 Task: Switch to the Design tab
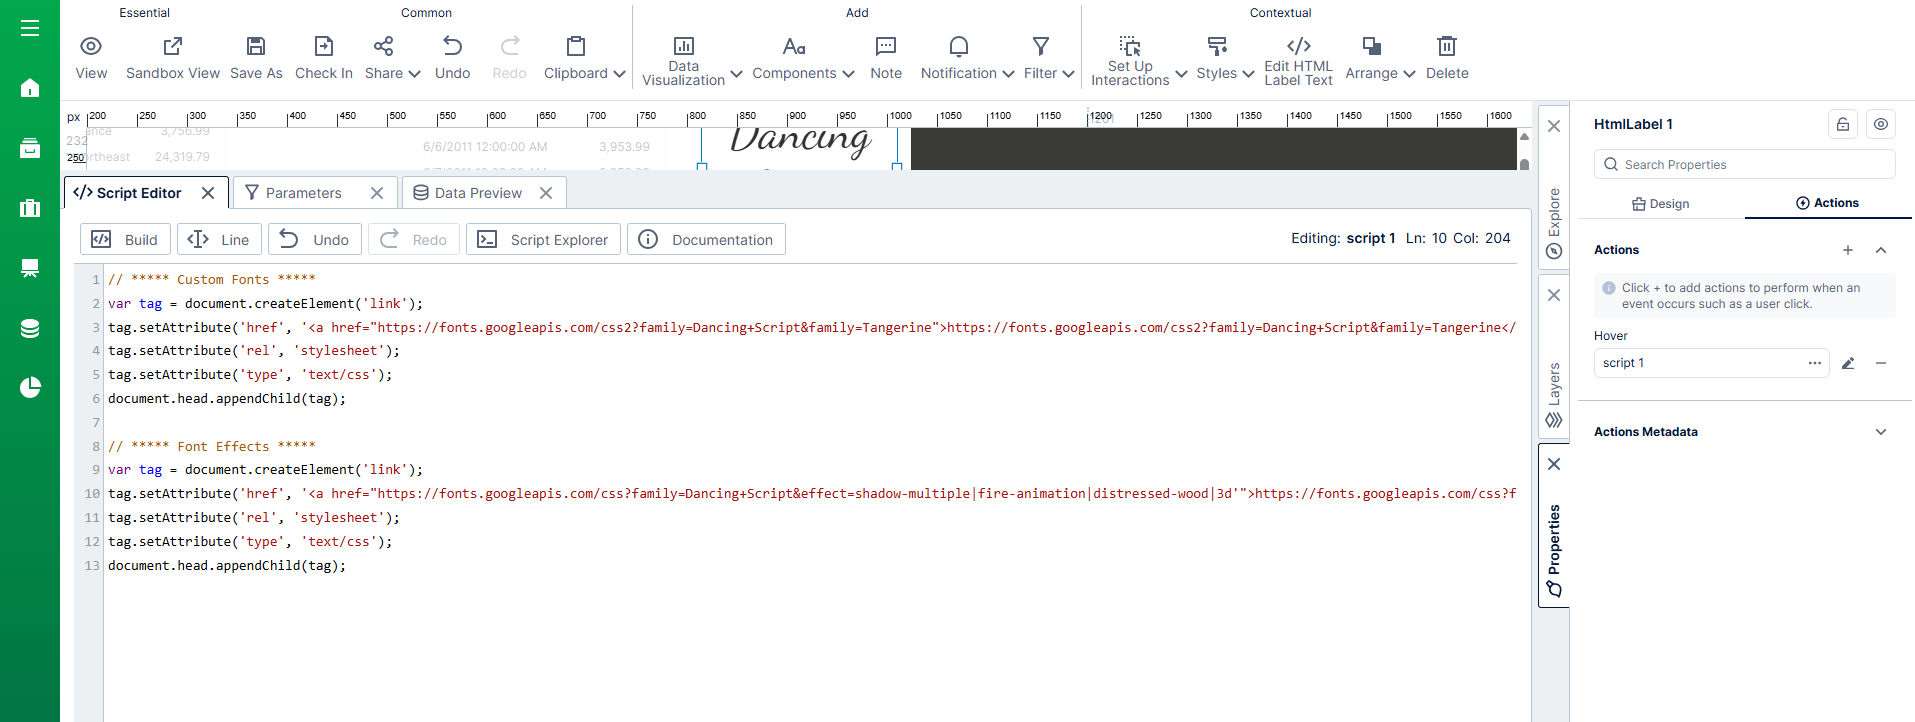click(1660, 204)
